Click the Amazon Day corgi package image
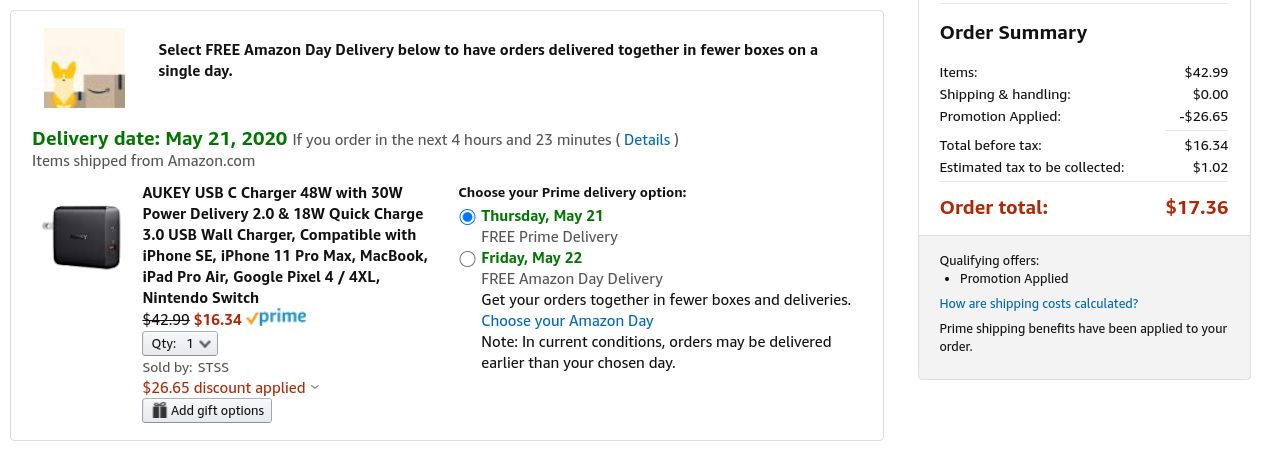The image size is (1279, 457). (x=84, y=68)
